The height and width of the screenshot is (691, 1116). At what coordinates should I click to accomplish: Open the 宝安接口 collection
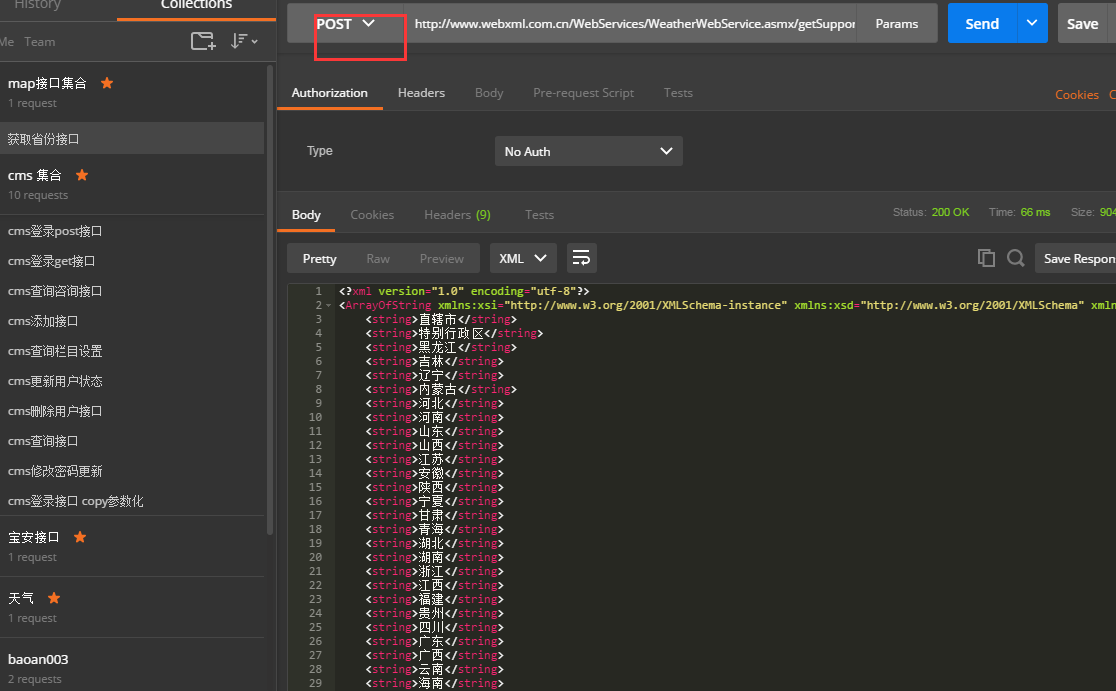point(33,537)
